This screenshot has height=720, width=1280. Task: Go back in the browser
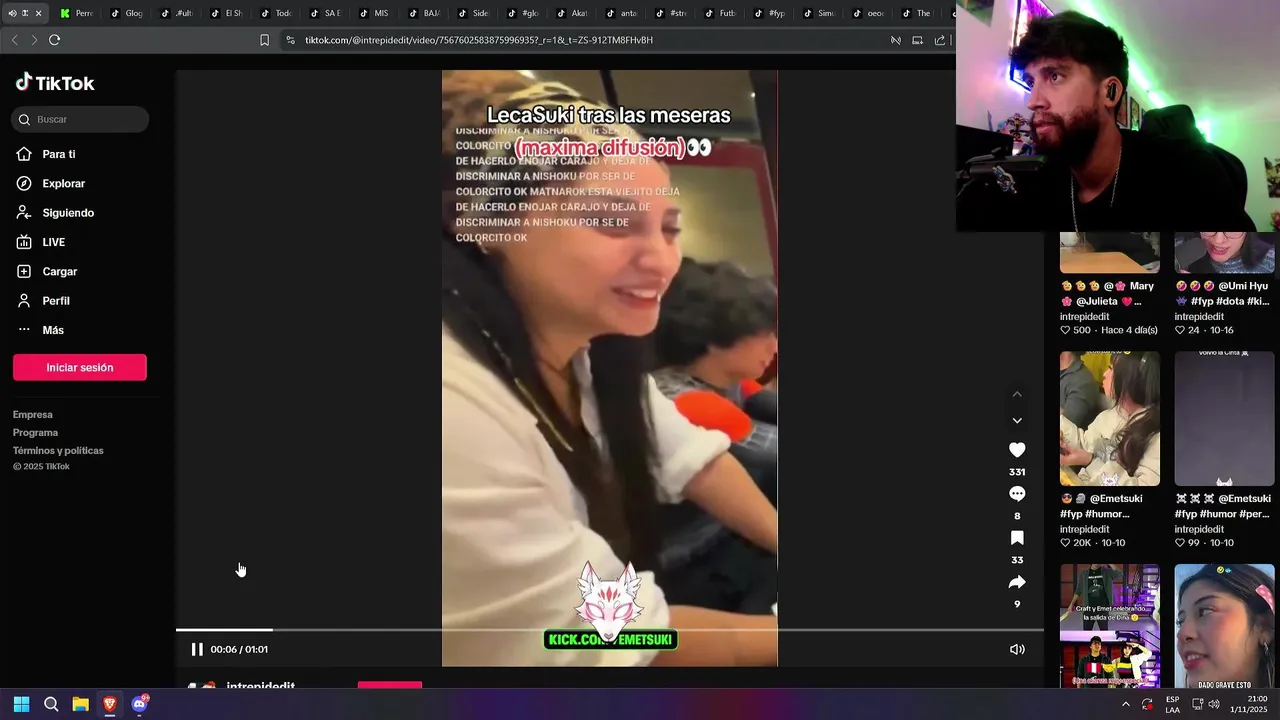click(14, 40)
